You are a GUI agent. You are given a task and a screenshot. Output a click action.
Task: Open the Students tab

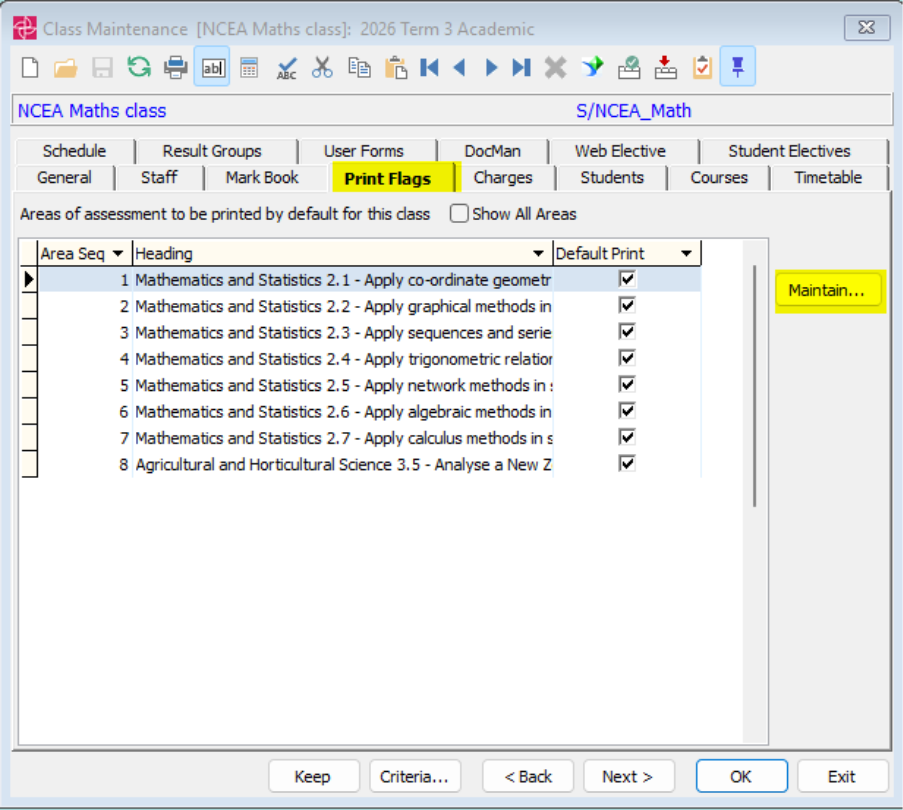(x=612, y=177)
